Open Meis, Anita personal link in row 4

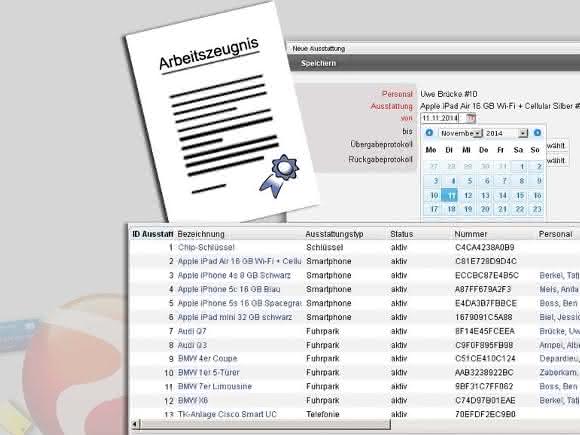pyautogui.click(x=559, y=289)
